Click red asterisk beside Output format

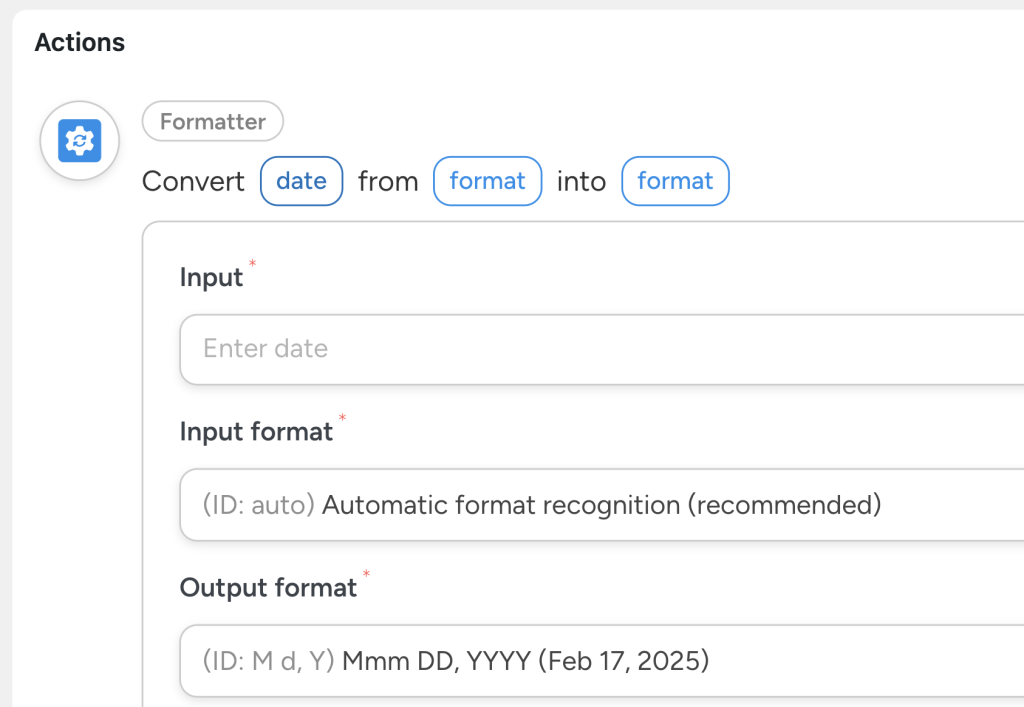366,574
